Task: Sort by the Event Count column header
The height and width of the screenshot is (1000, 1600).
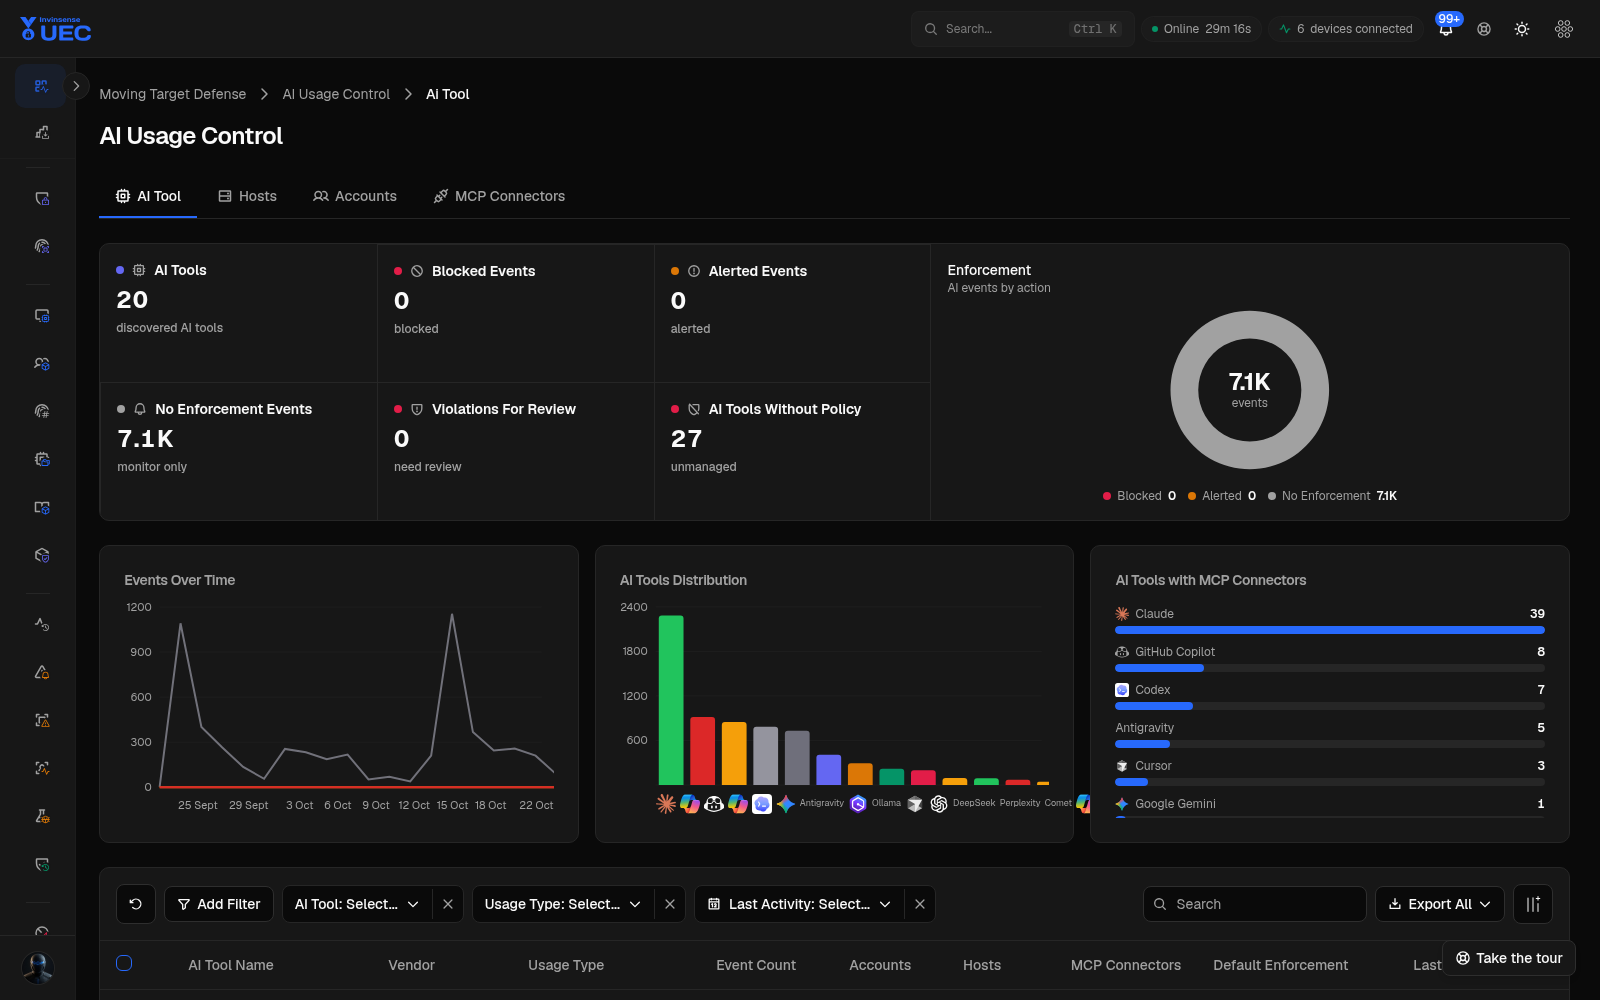Action: 756,965
